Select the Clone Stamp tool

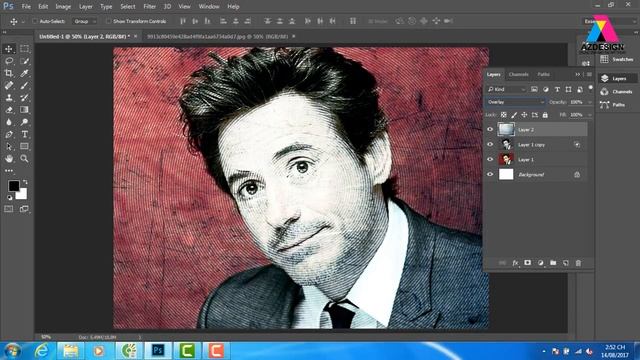(x=9, y=98)
